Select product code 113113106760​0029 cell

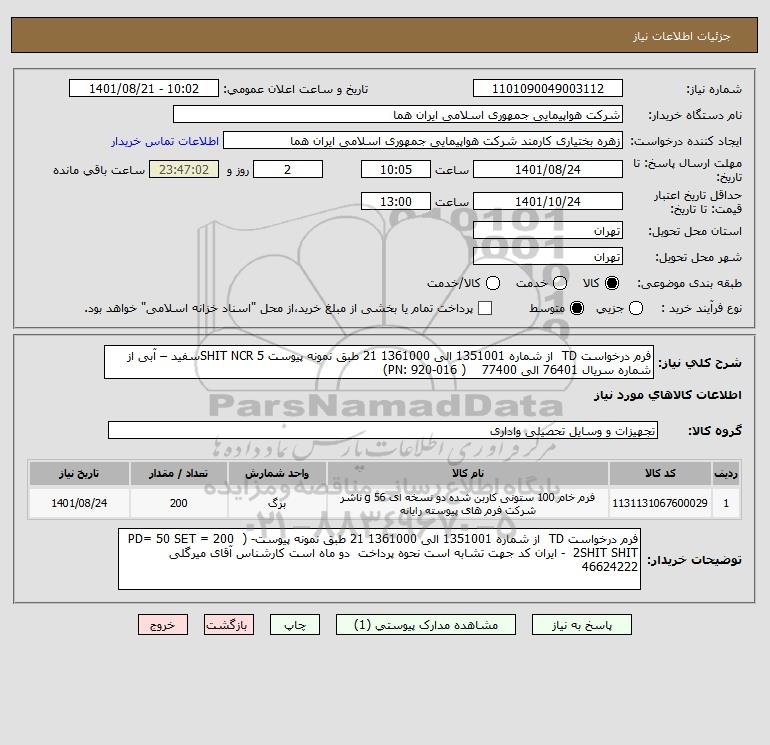pyautogui.click(x=660, y=503)
